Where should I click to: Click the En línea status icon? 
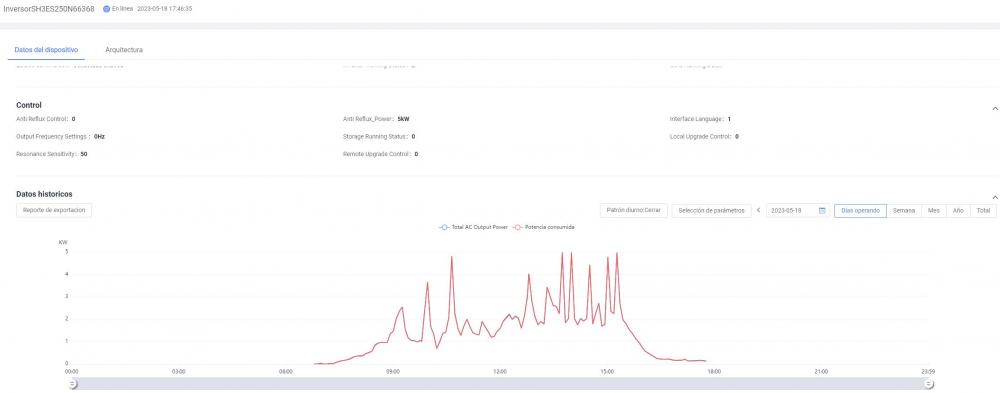pos(107,9)
